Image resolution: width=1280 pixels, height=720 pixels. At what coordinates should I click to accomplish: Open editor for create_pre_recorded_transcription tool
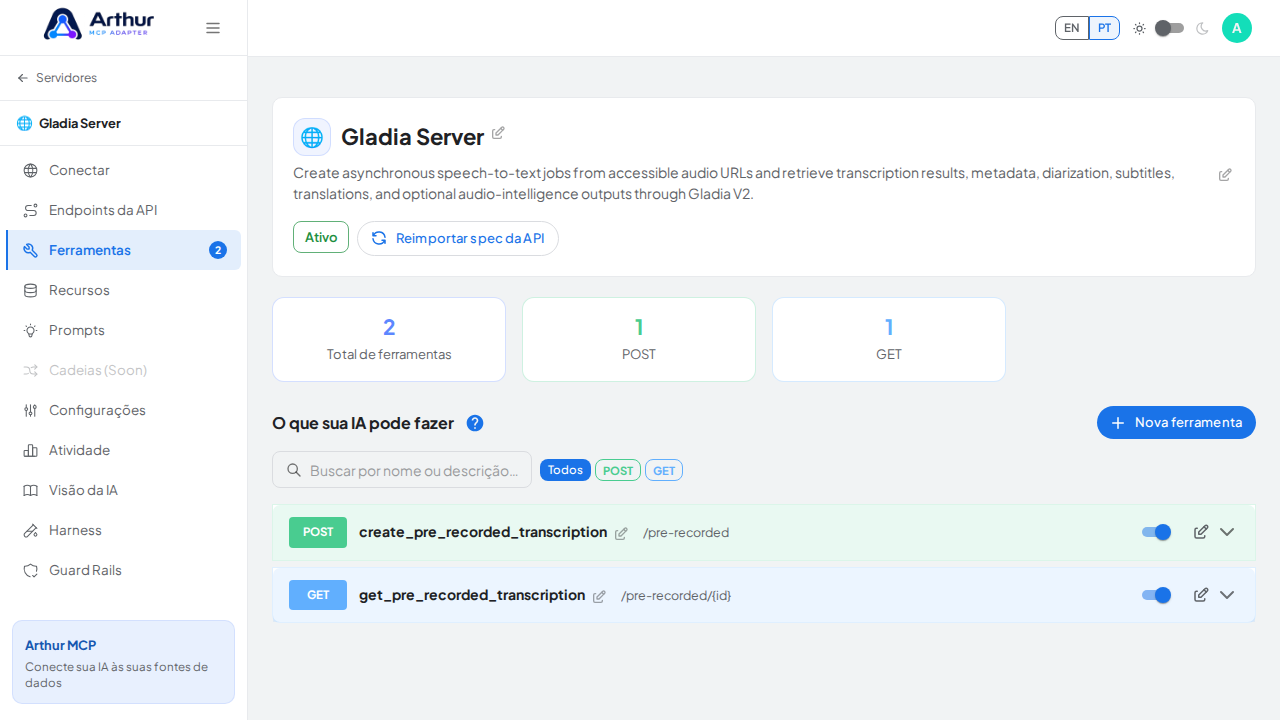click(x=1201, y=532)
